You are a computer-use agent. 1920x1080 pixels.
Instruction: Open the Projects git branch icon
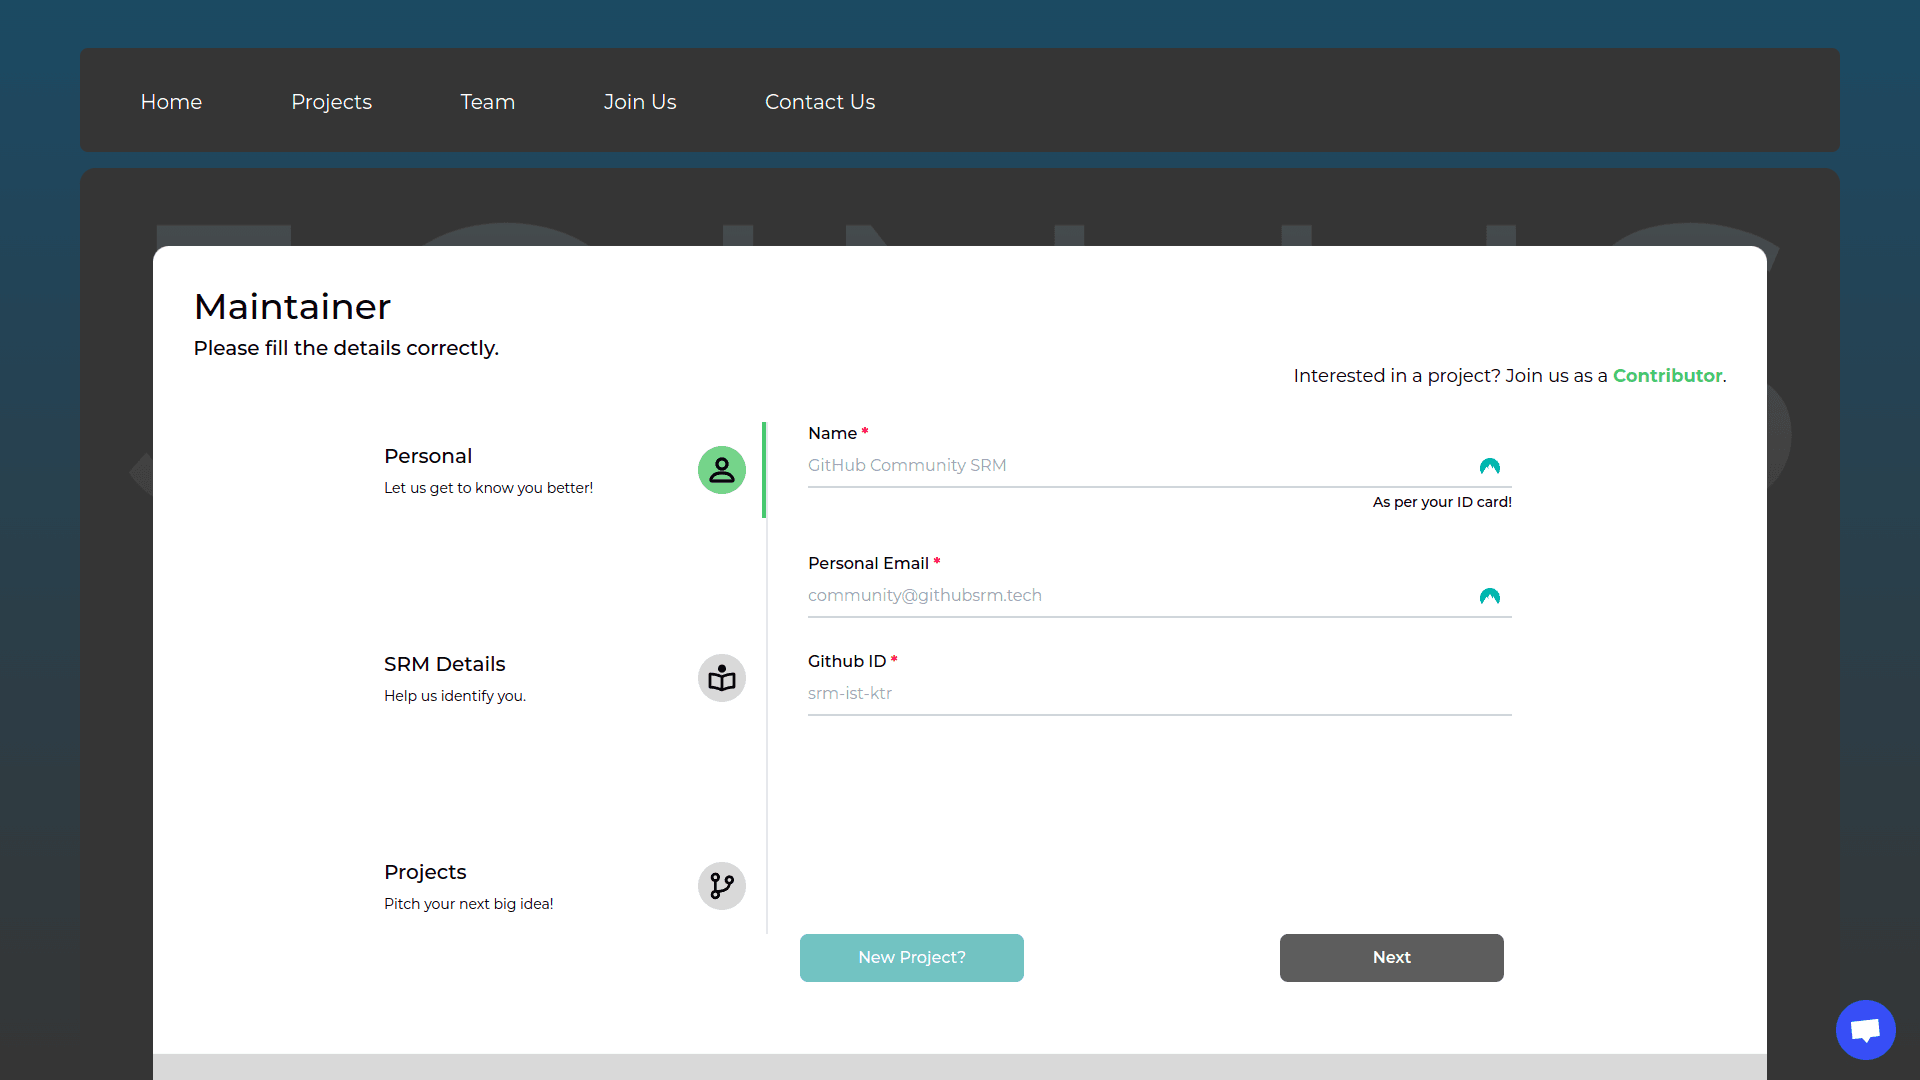coord(721,885)
